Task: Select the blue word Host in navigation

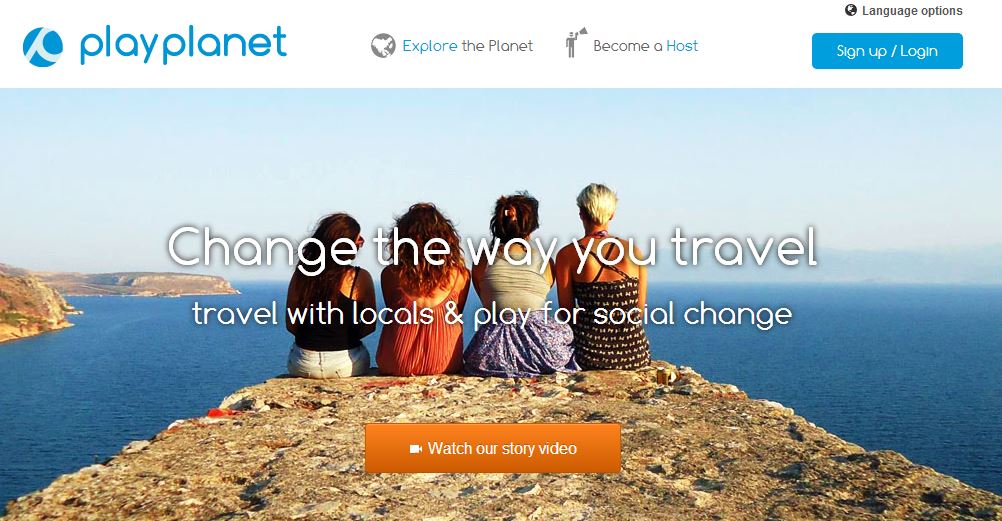Action: click(682, 46)
